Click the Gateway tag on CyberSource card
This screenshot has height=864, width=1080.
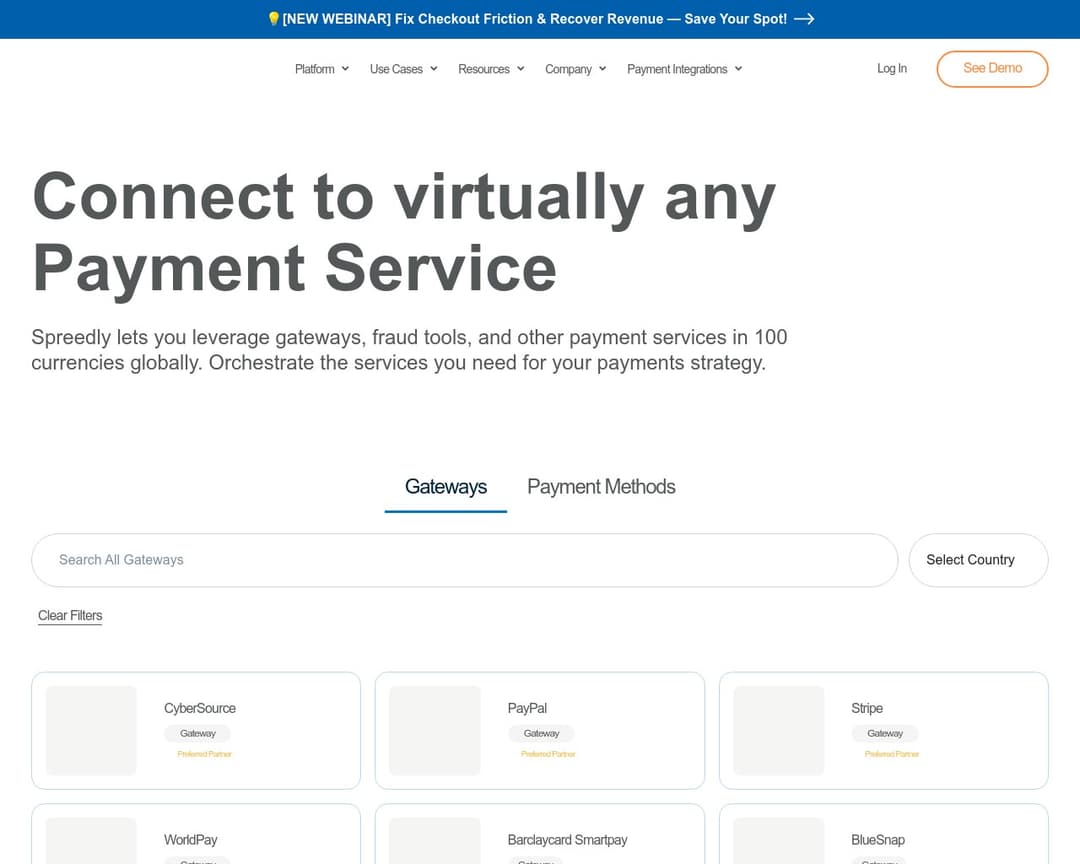tap(198, 734)
